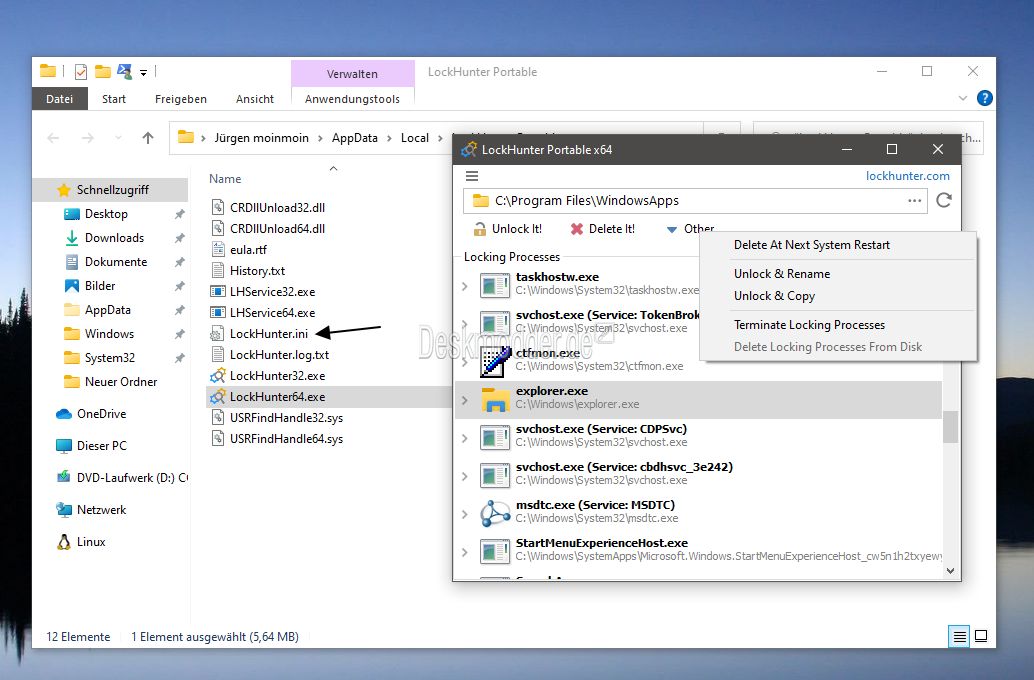Open Linux in navigation pane
Screen dimensions: 1034x680
(x=90, y=542)
